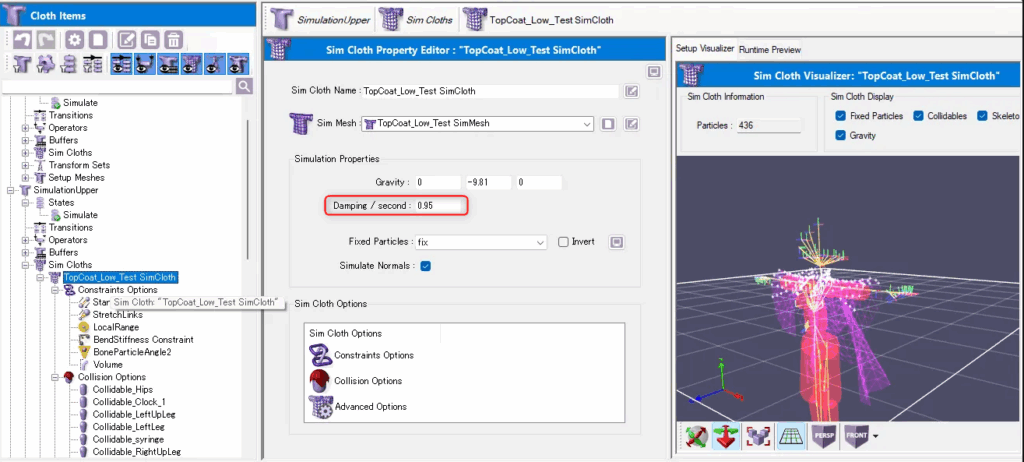
Task: Select the BendStiffness Constraint tree item
Action: click(142, 339)
